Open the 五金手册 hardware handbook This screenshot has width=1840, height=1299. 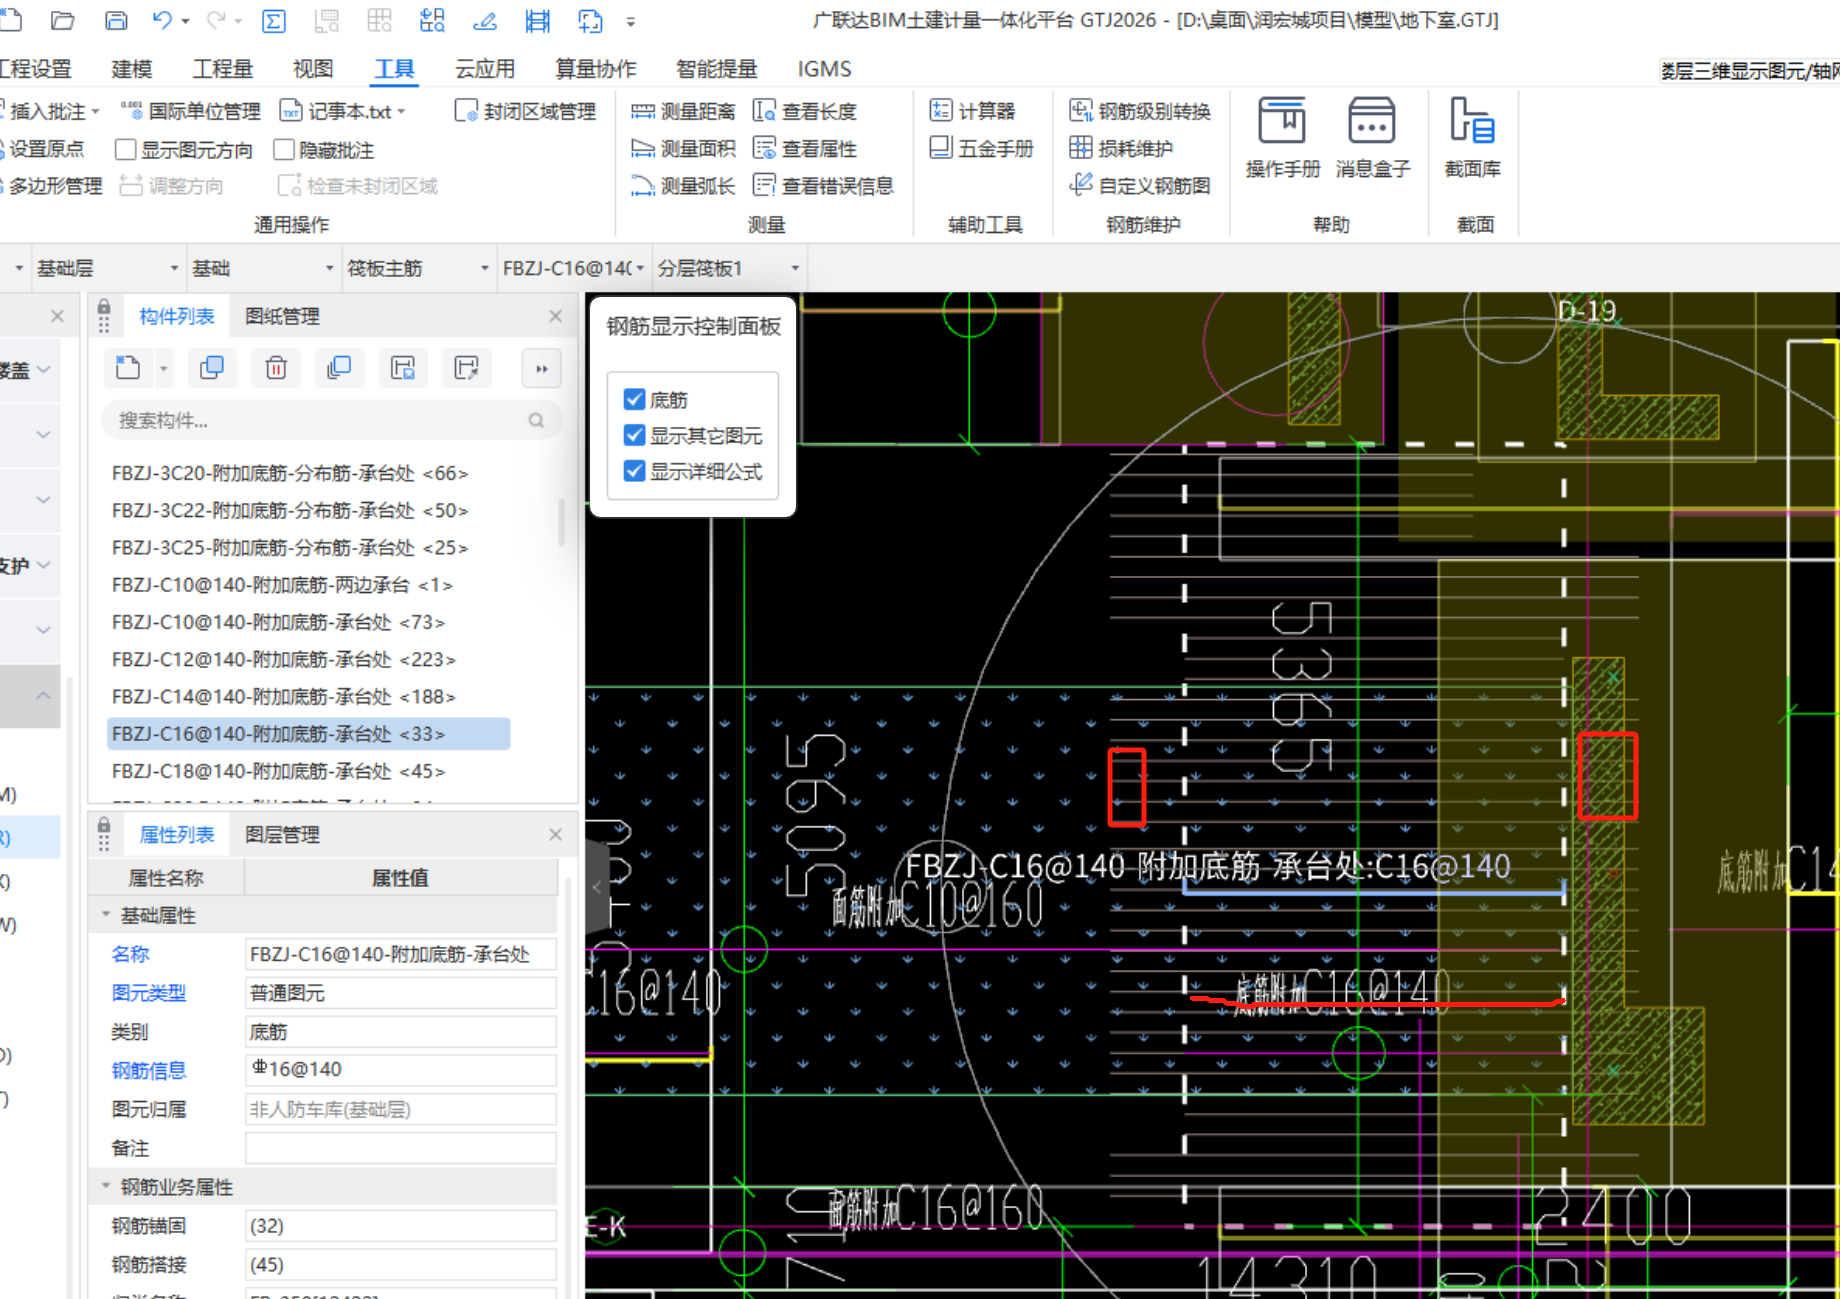click(981, 148)
